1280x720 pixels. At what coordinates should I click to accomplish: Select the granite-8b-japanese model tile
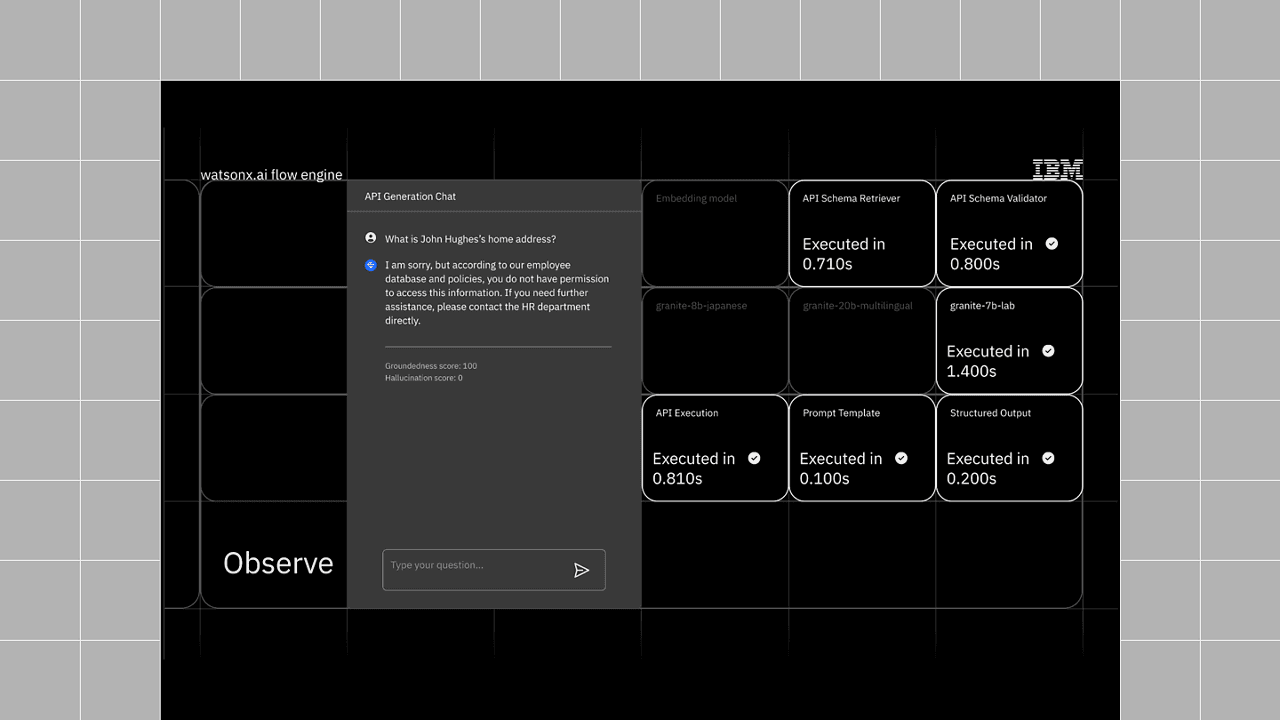coord(714,341)
